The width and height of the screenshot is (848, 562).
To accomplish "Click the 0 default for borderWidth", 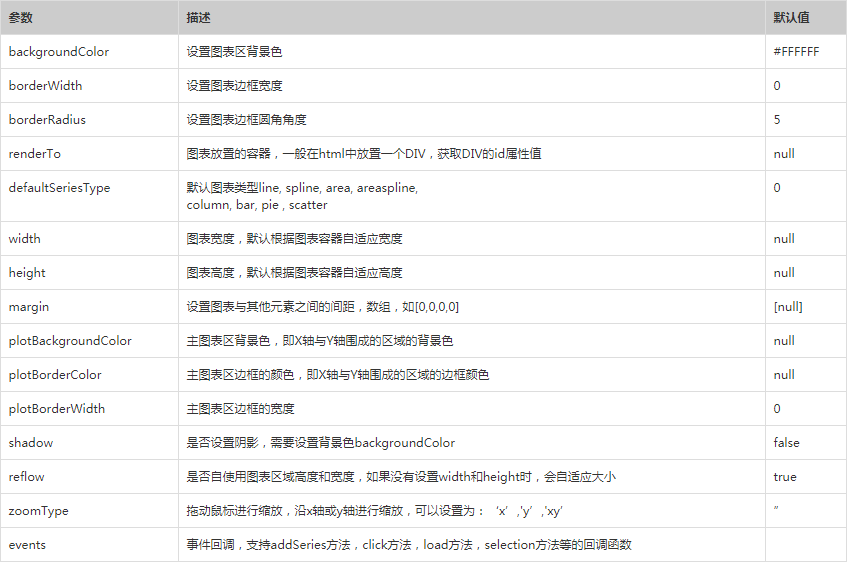I will [777, 85].
